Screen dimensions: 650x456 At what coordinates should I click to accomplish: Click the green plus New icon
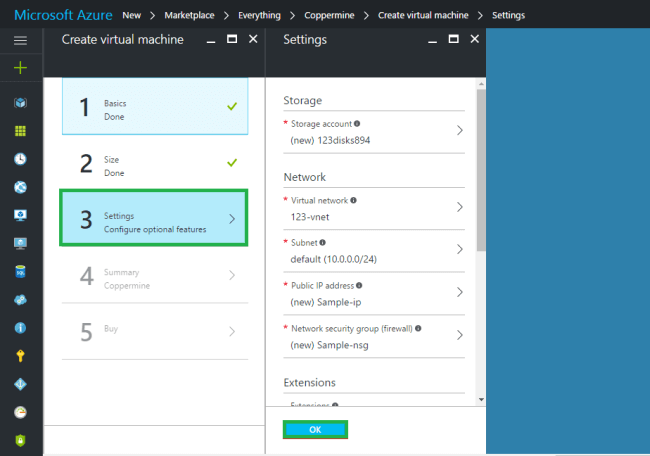pos(20,68)
